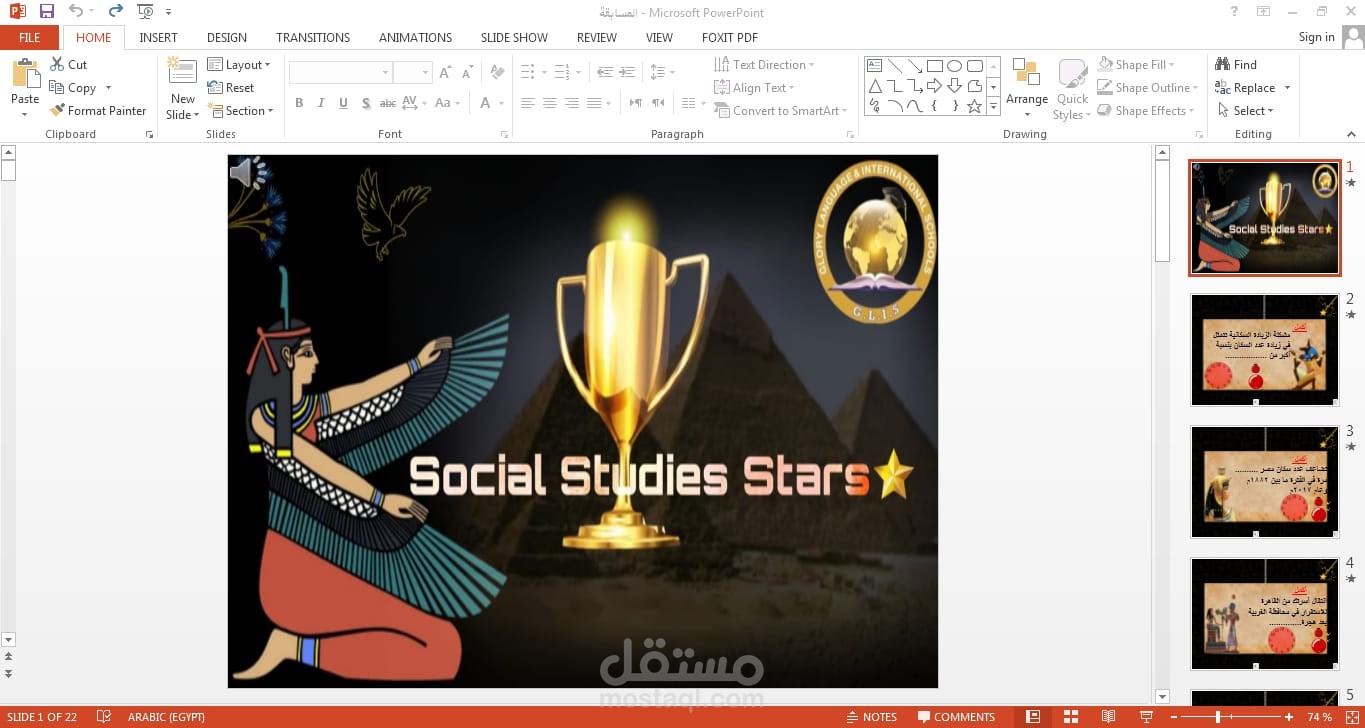Undo the last action

point(76,12)
